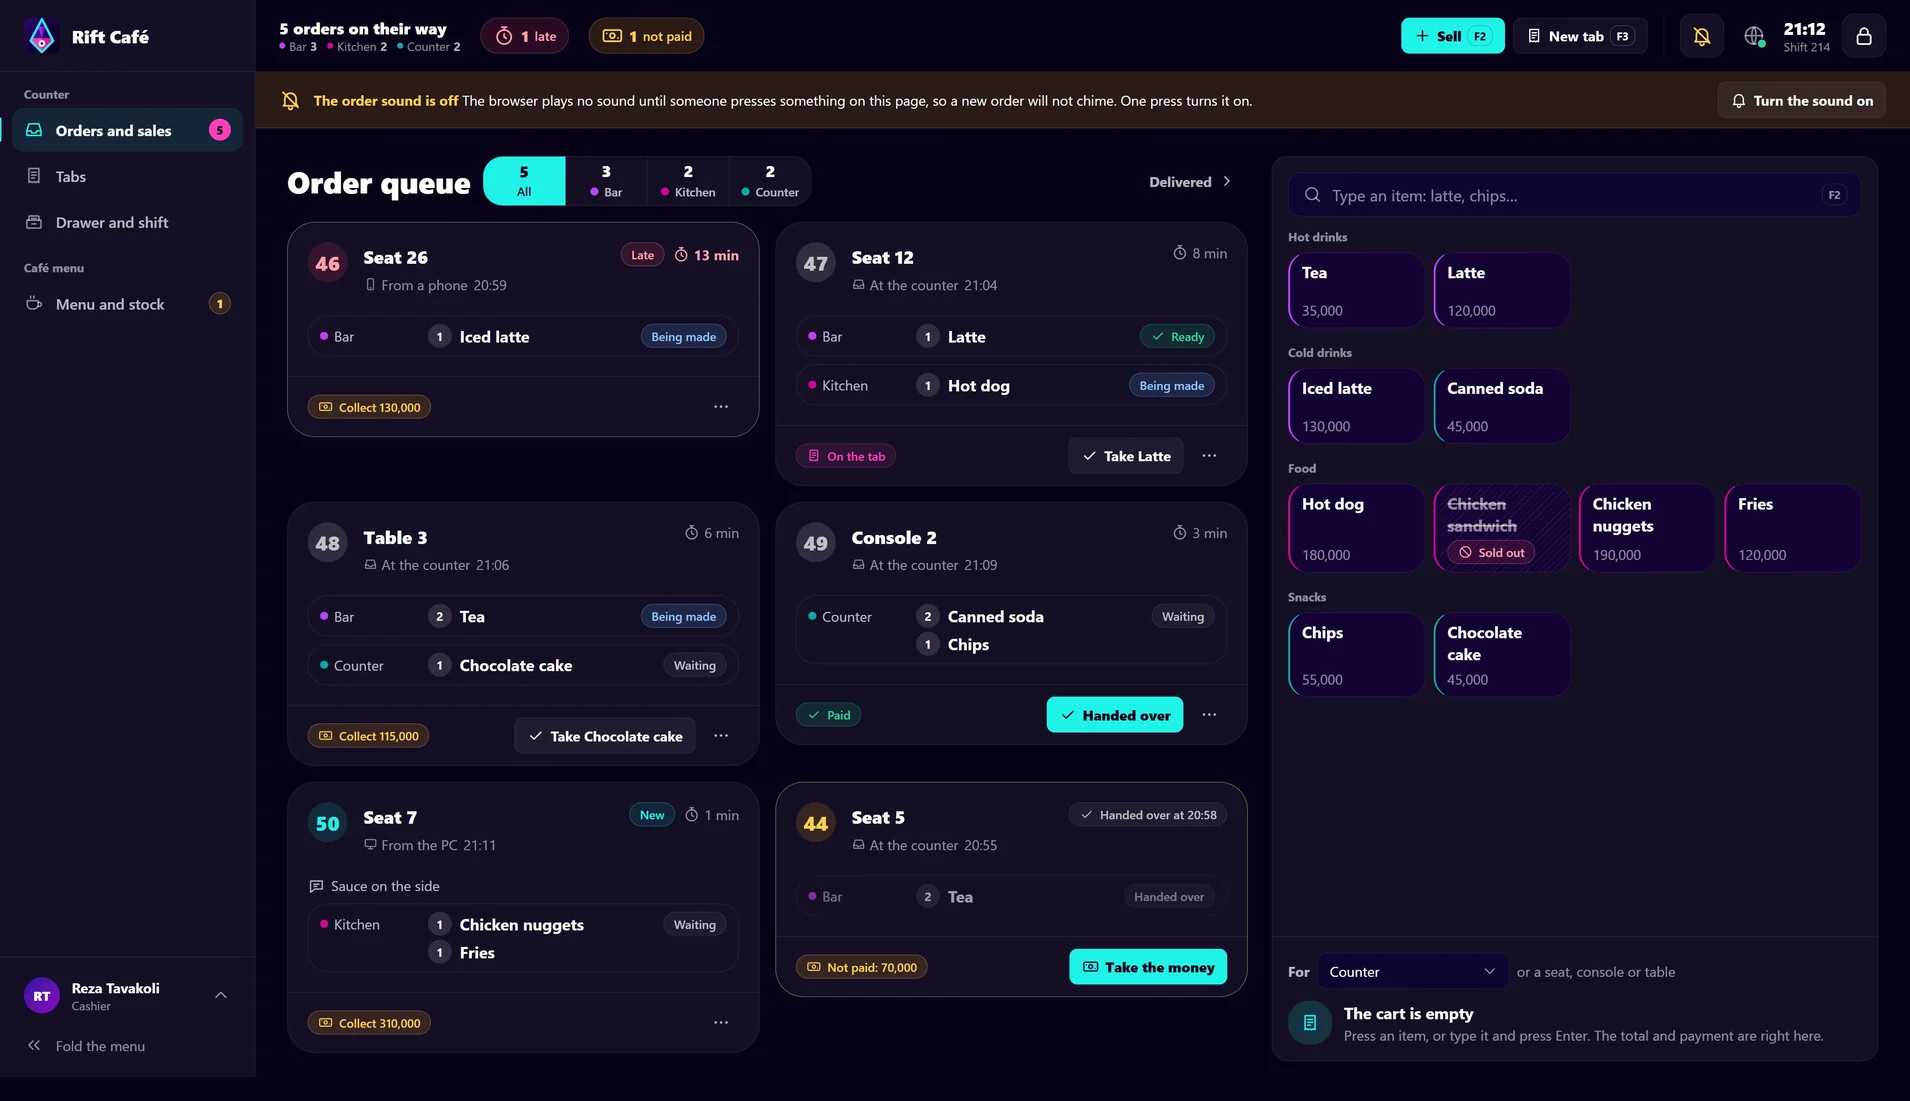
Task: Add Iced latte tile to cart
Action: click(x=1356, y=406)
